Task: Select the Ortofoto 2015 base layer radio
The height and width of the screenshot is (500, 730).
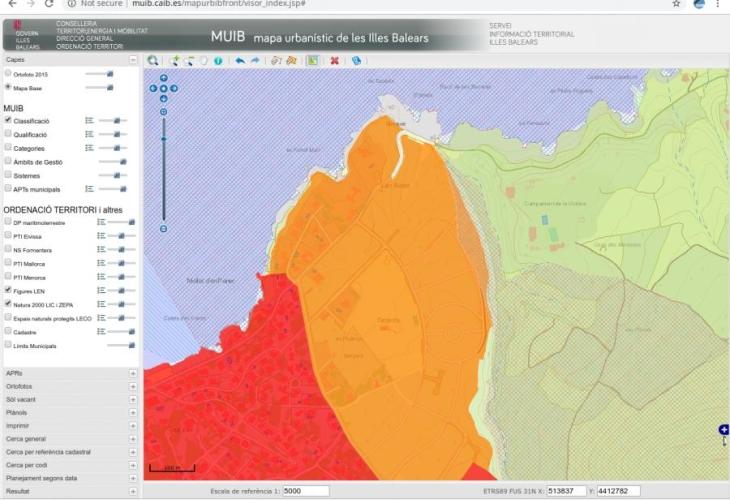Action: pos(8,73)
